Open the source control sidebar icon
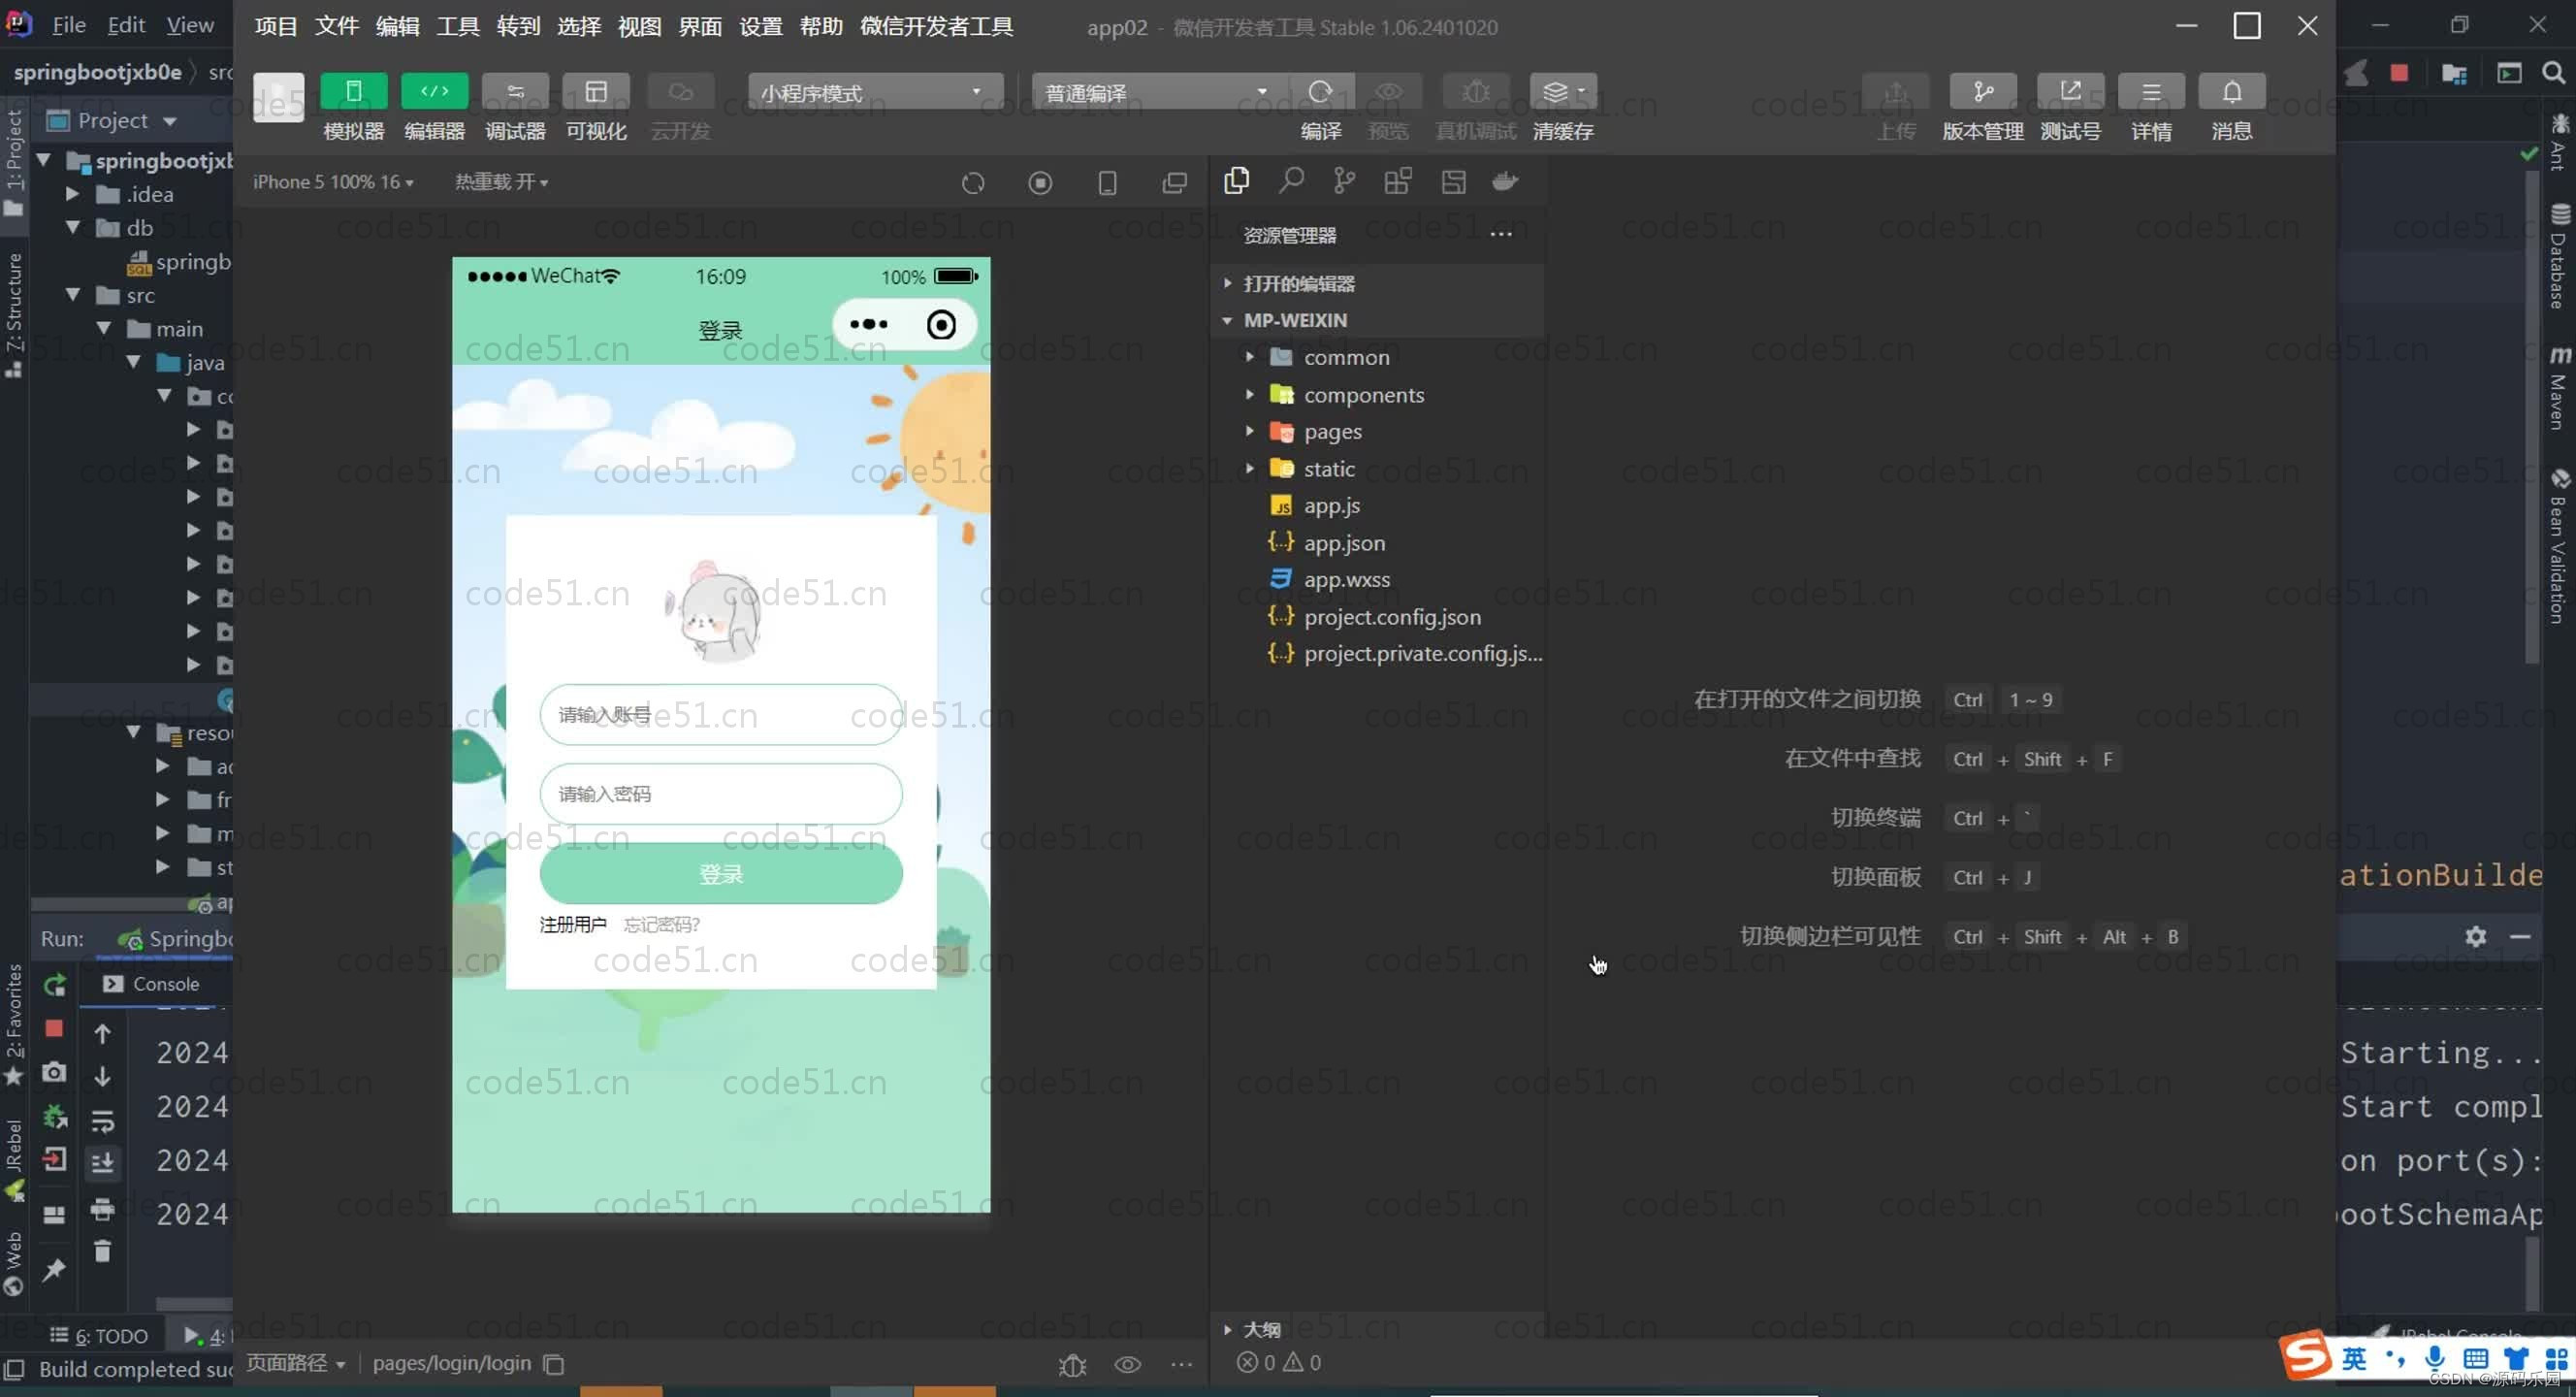This screenshot has height=1397, width=2576. tap(1344, 181)
